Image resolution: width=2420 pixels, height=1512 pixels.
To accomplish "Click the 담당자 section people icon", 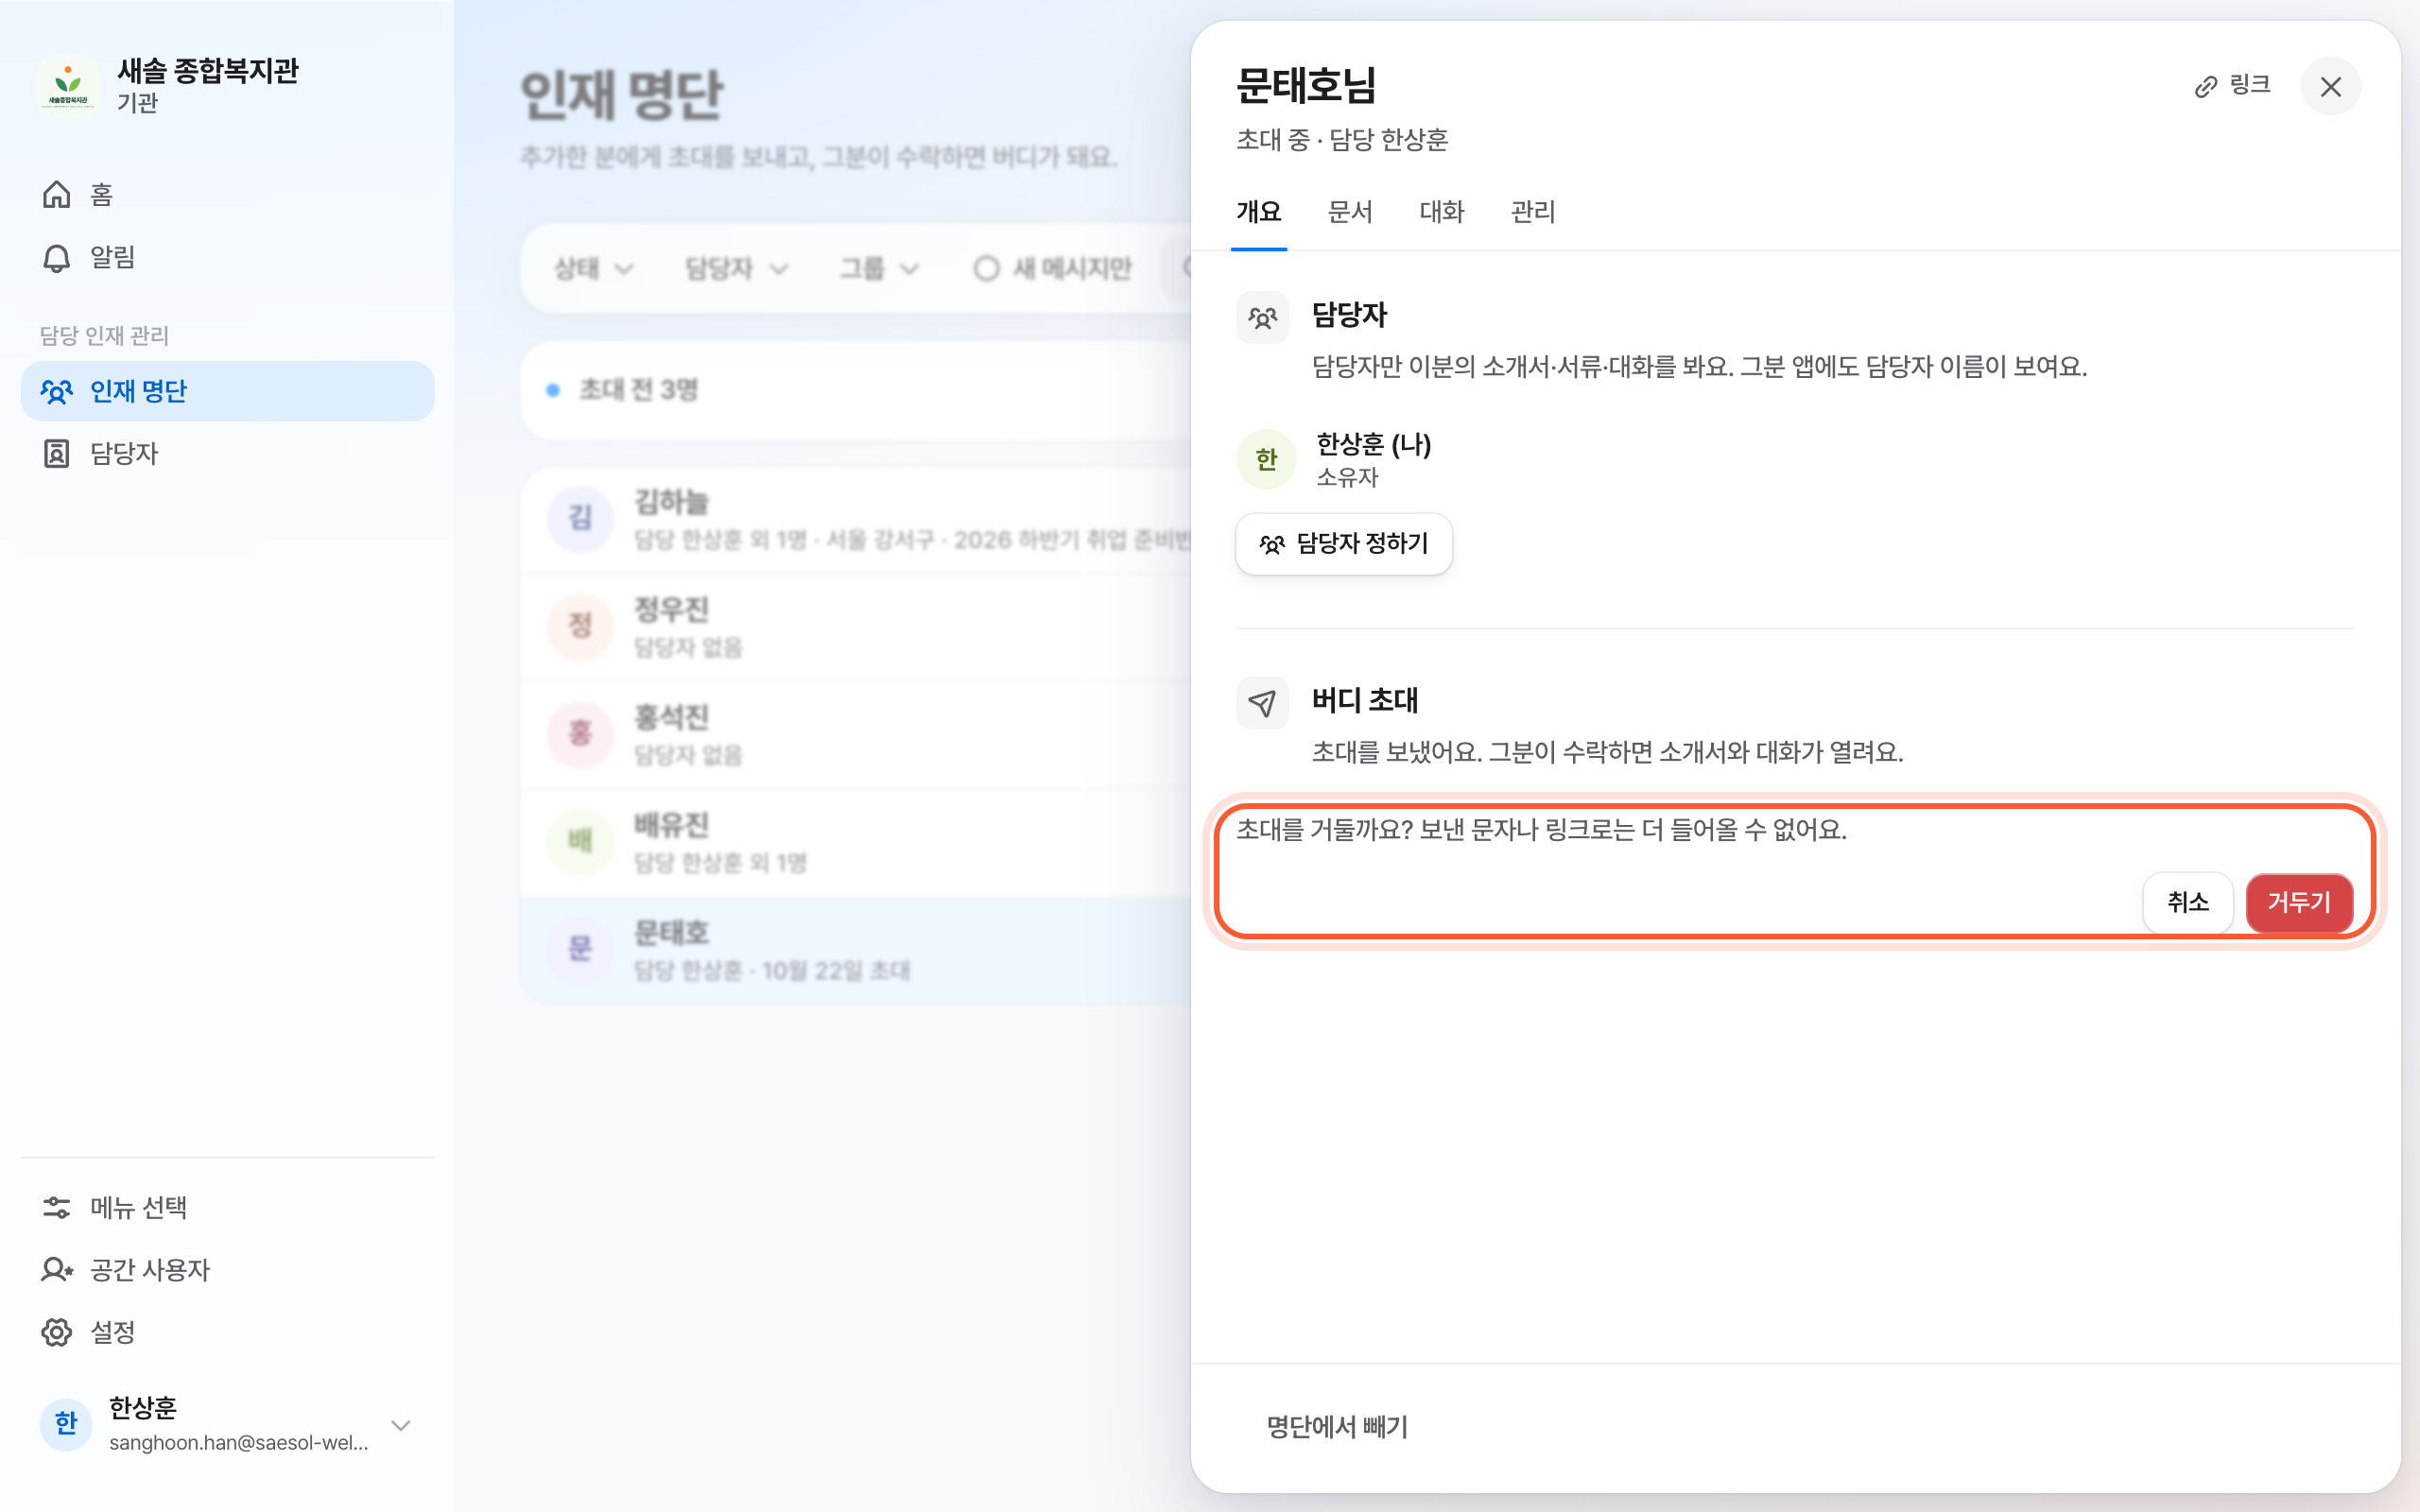I will coord(1262,318).
